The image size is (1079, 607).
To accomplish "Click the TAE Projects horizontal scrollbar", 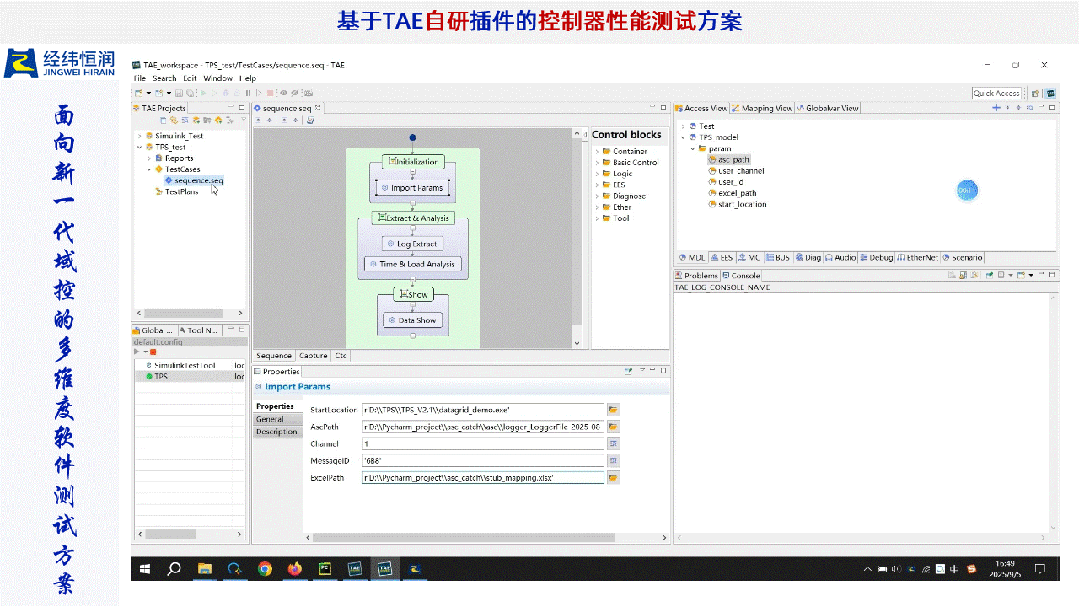I will click(183, 313).
